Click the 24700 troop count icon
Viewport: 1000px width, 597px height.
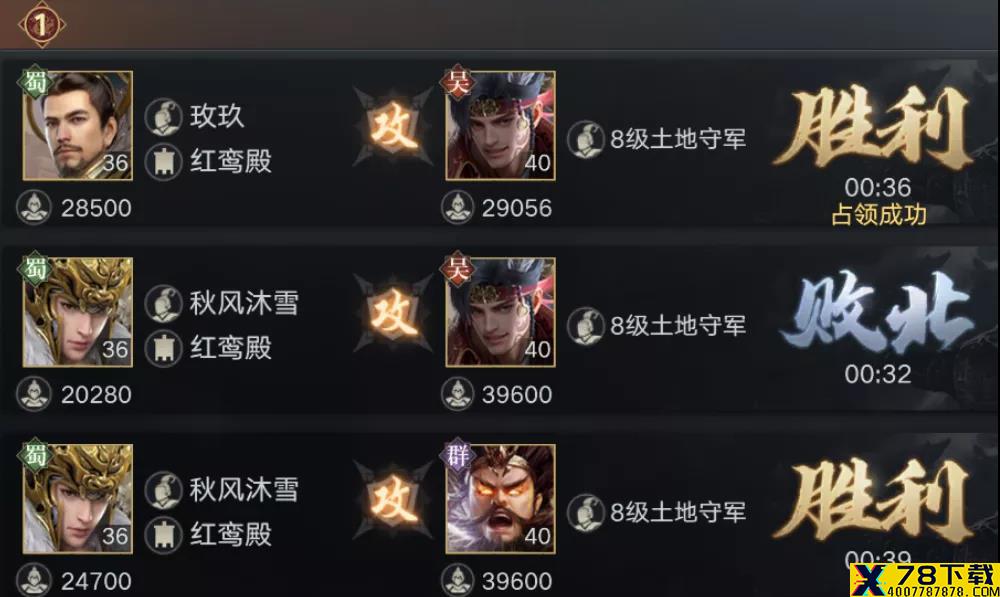[x=34, y=580]
